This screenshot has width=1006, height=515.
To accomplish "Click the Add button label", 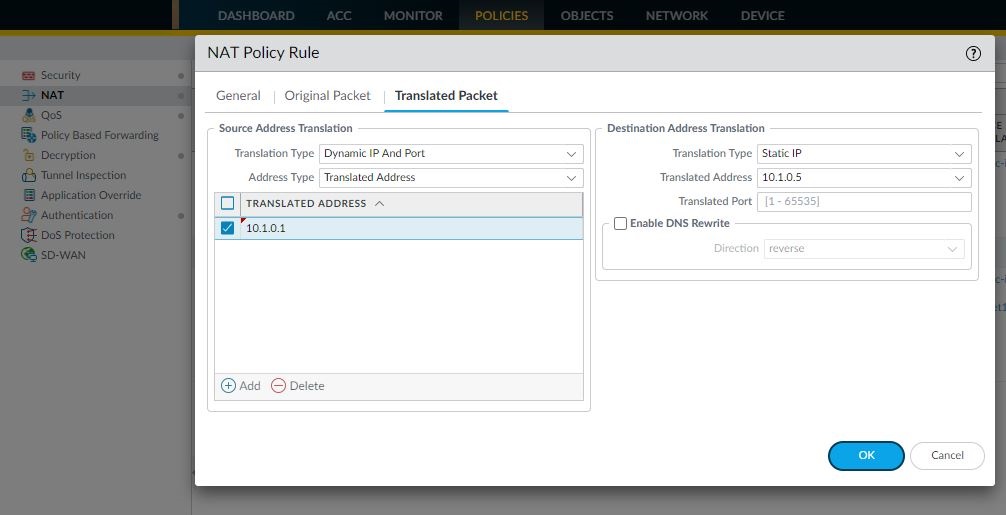I will coord(250,385).
